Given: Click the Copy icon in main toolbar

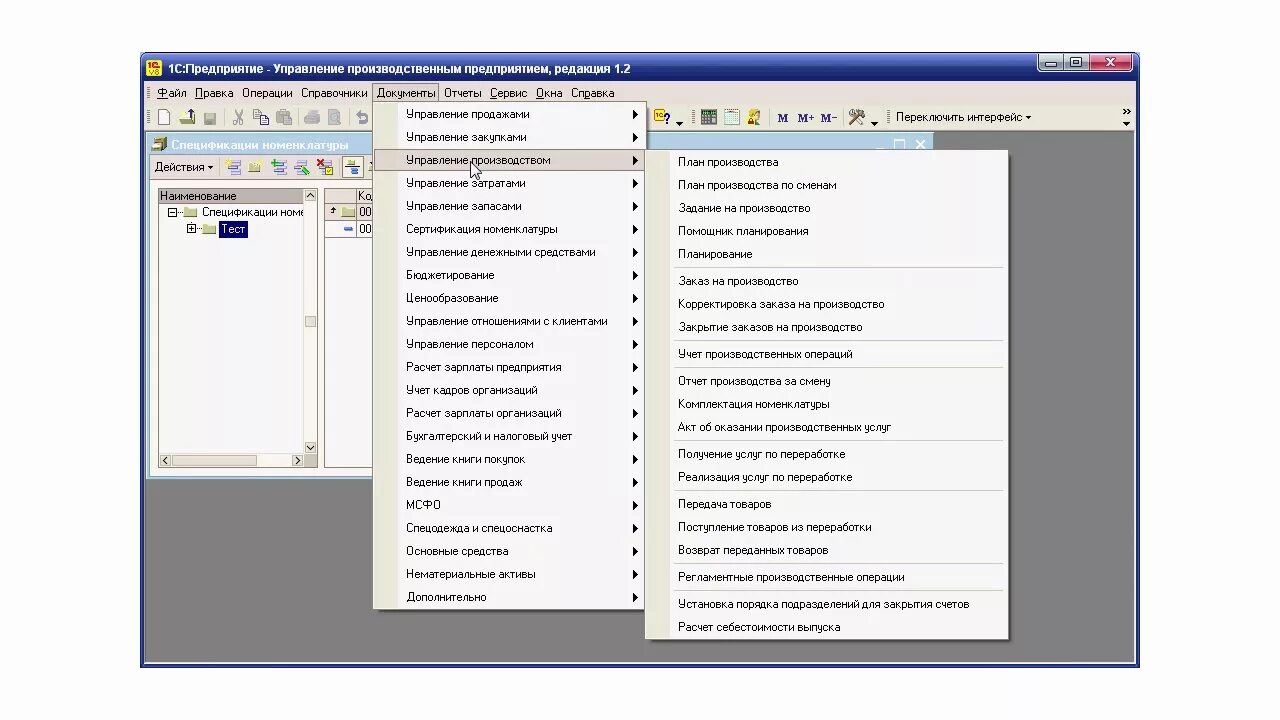Looking at the screenshot, I should pyautogui.click(x=261, y=117).
